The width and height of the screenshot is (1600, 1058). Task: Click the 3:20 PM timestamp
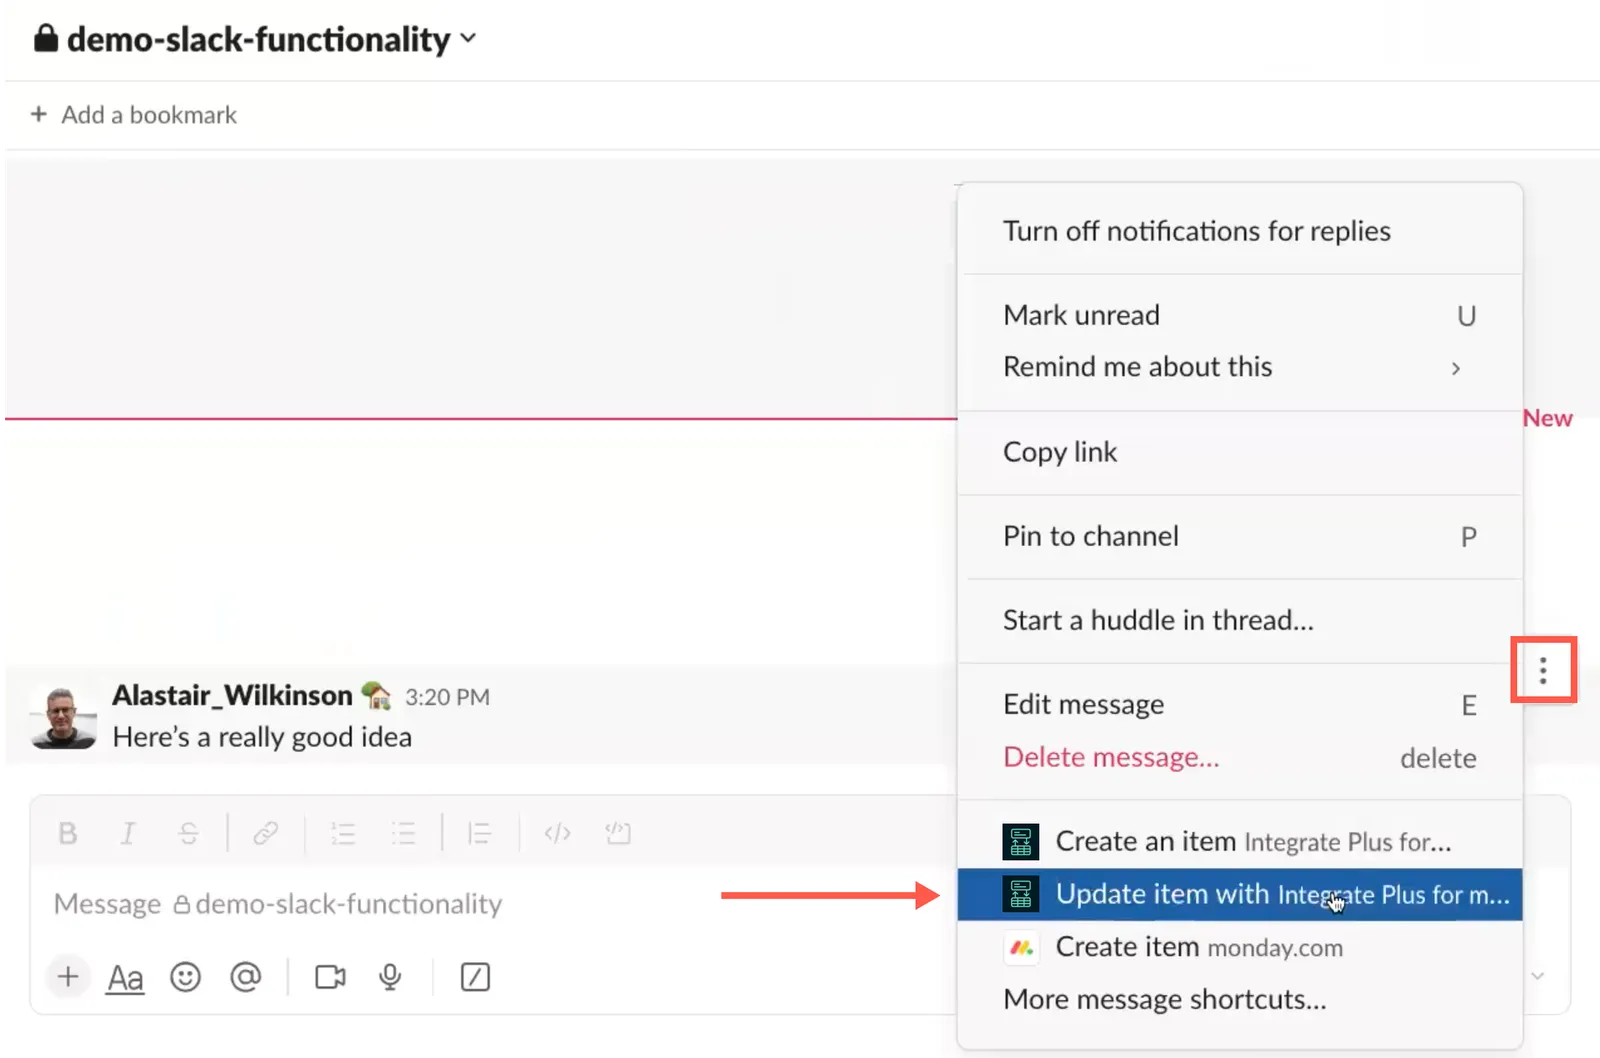[x=447, y=697]
